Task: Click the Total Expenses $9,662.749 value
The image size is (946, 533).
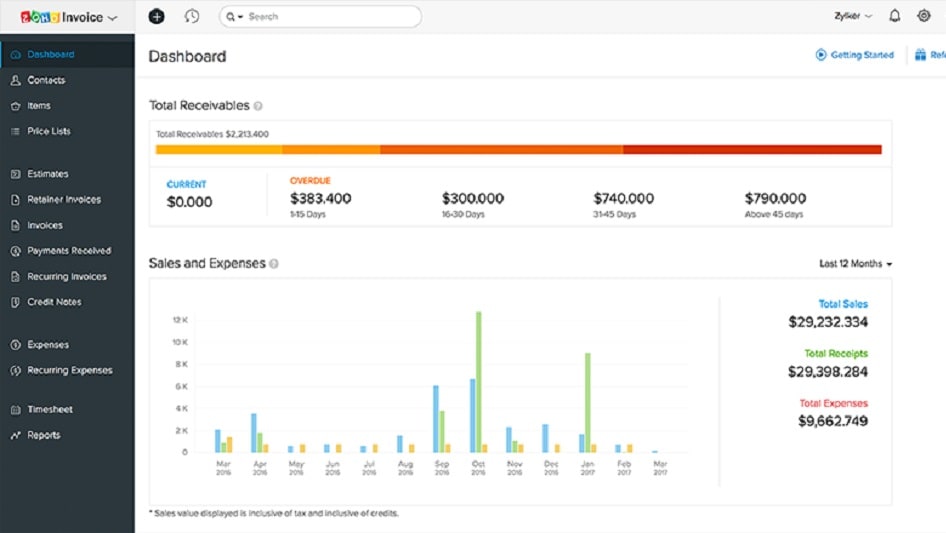Action: 833,421
